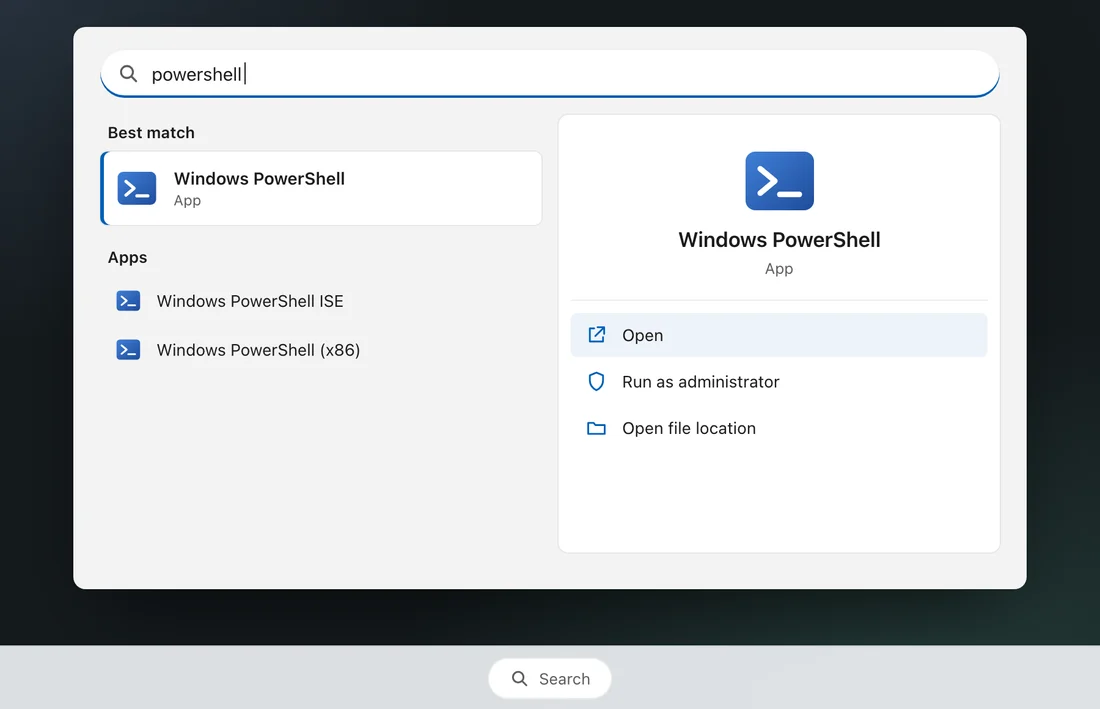Choose Run as administrator
The width and height of the screenshot is (1100, 709).
click(779, 381)
